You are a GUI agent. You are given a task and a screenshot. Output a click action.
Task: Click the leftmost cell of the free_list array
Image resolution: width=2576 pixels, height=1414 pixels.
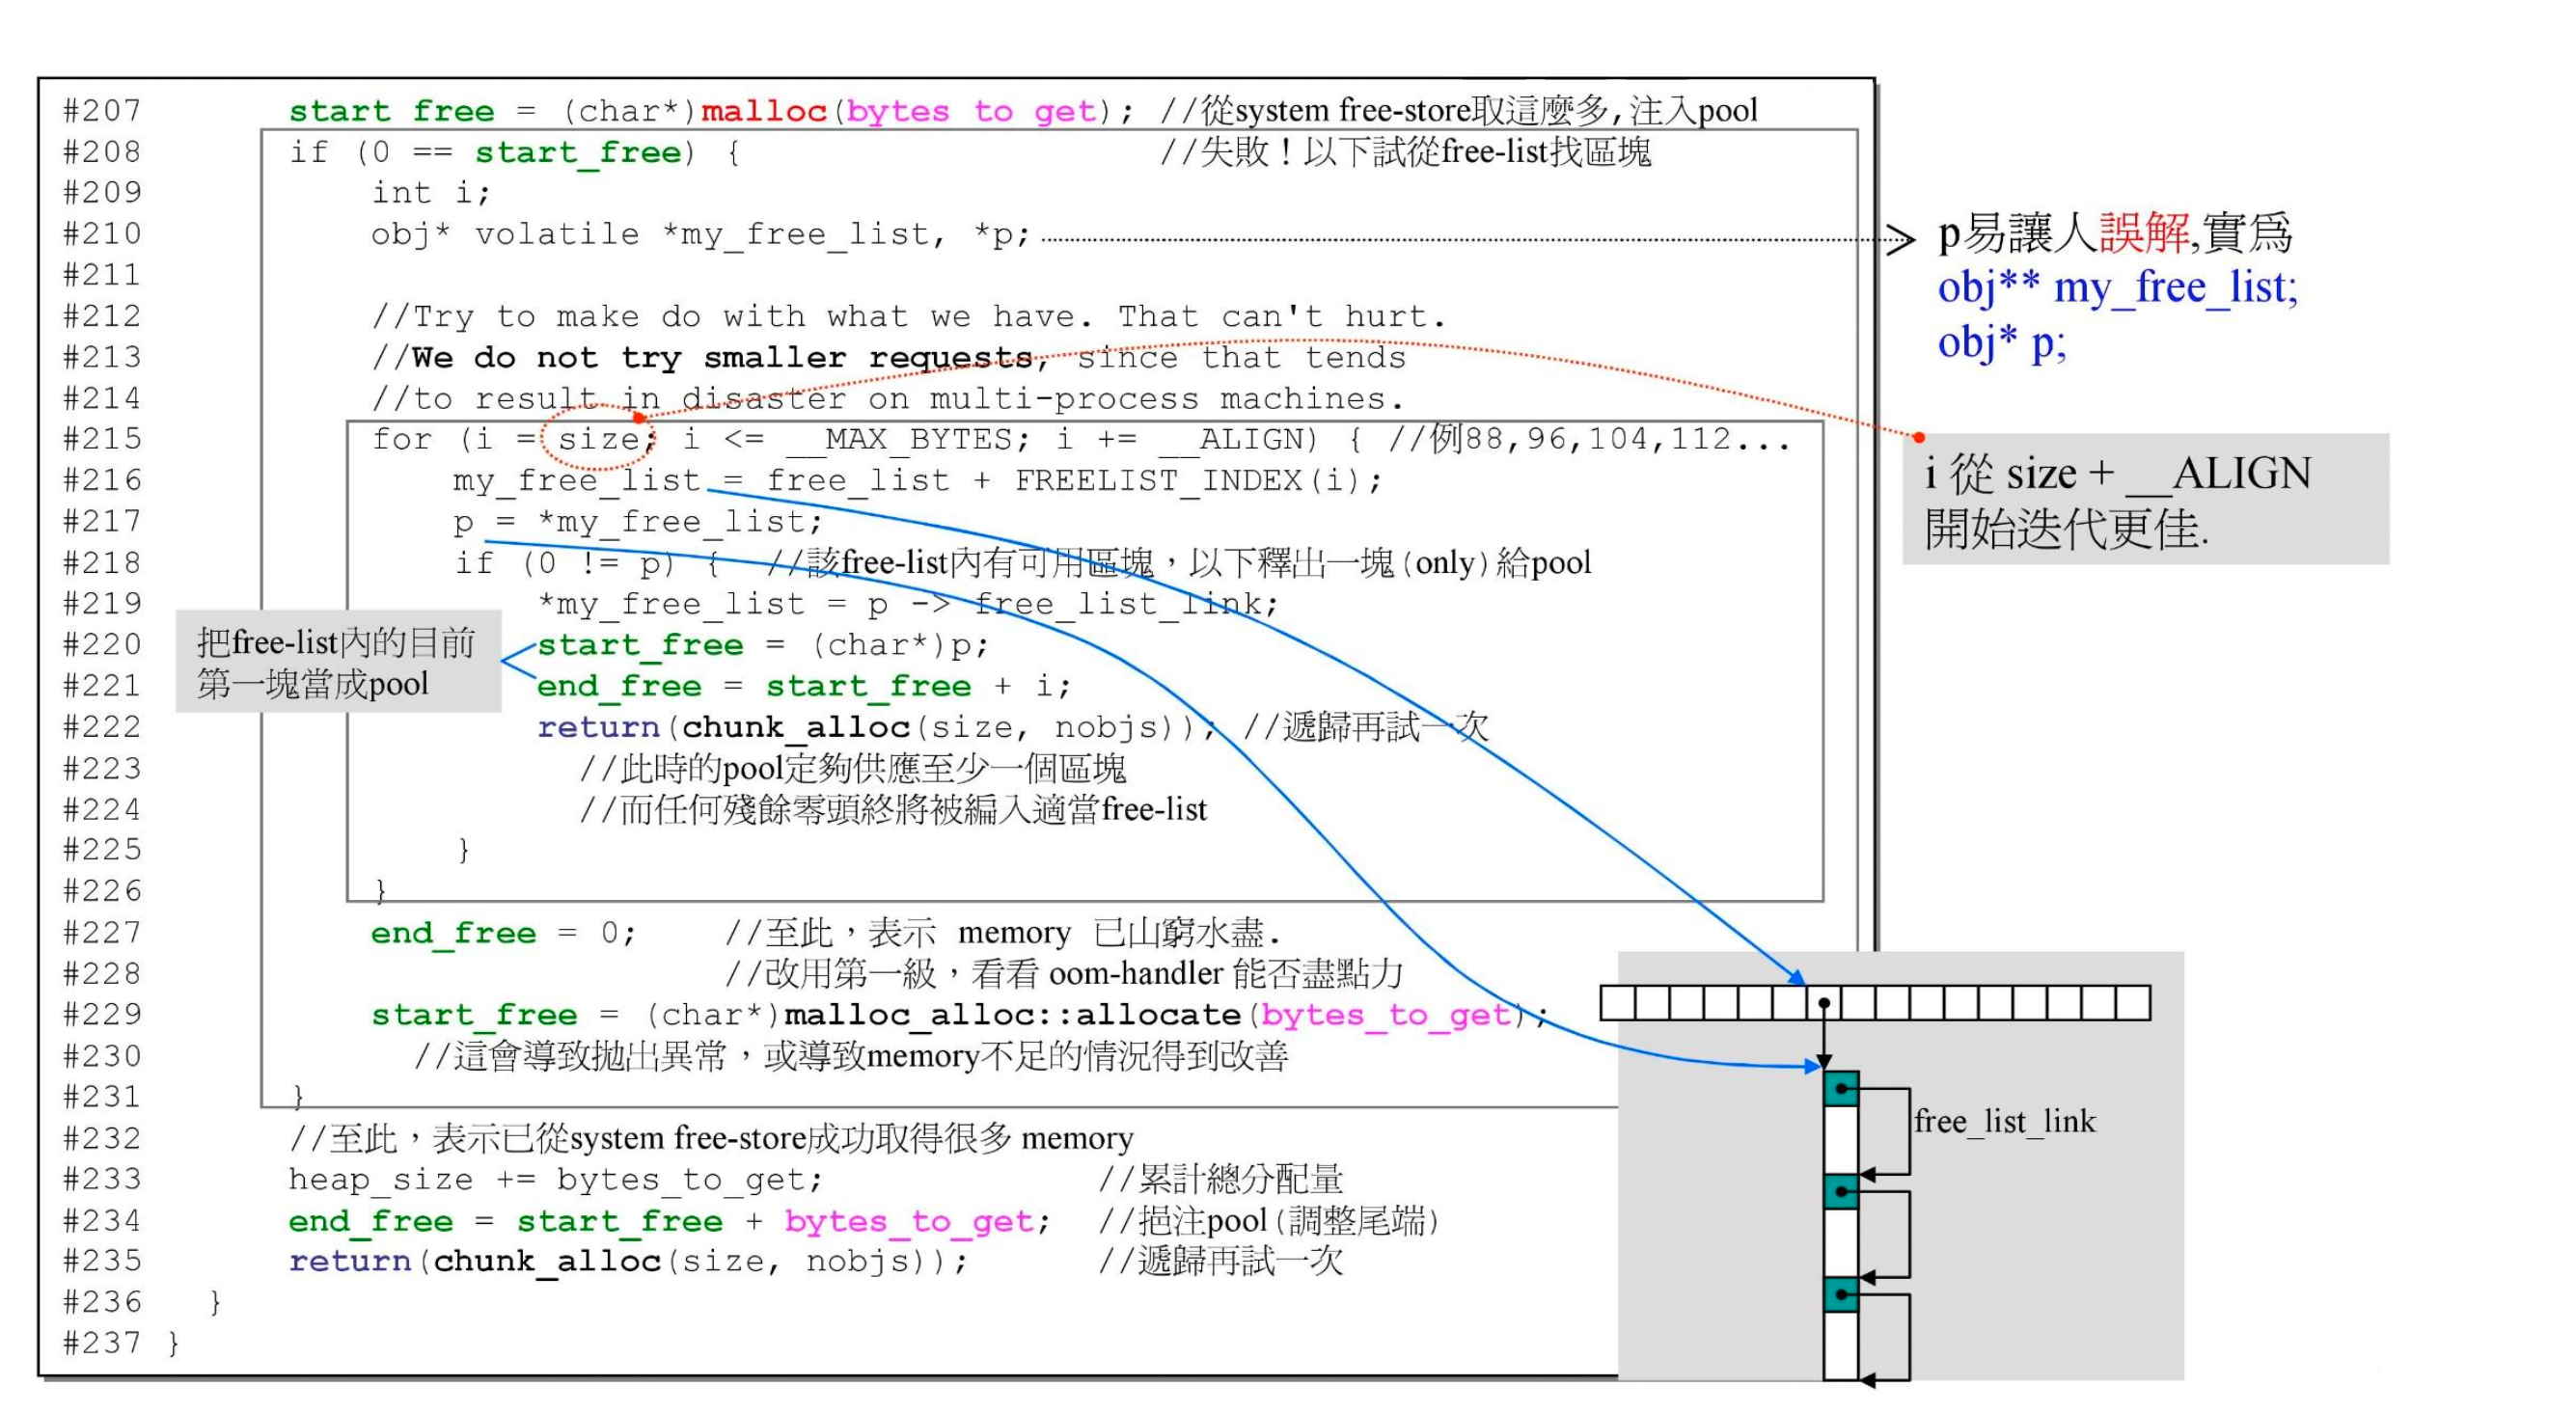click(x=1617, y=1003)
